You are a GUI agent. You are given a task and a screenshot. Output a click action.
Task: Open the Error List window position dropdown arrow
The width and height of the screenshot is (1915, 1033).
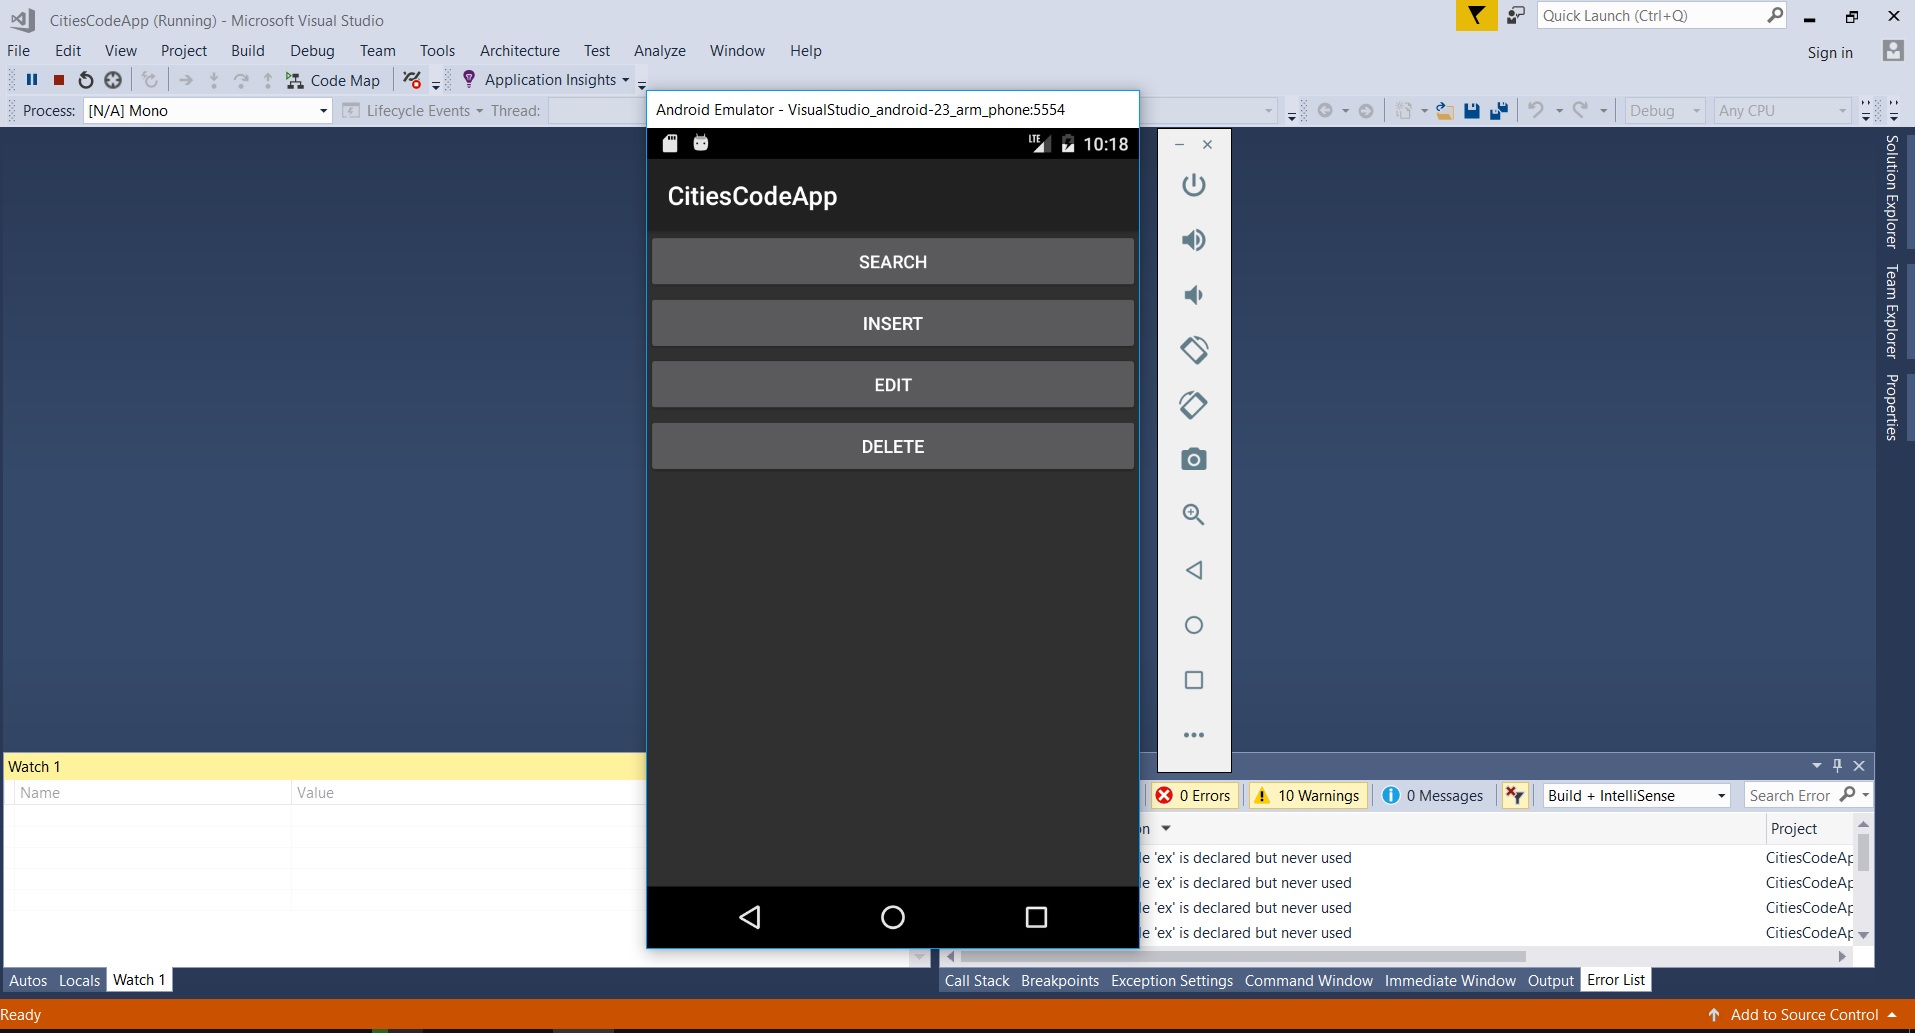click(1816, 766)
